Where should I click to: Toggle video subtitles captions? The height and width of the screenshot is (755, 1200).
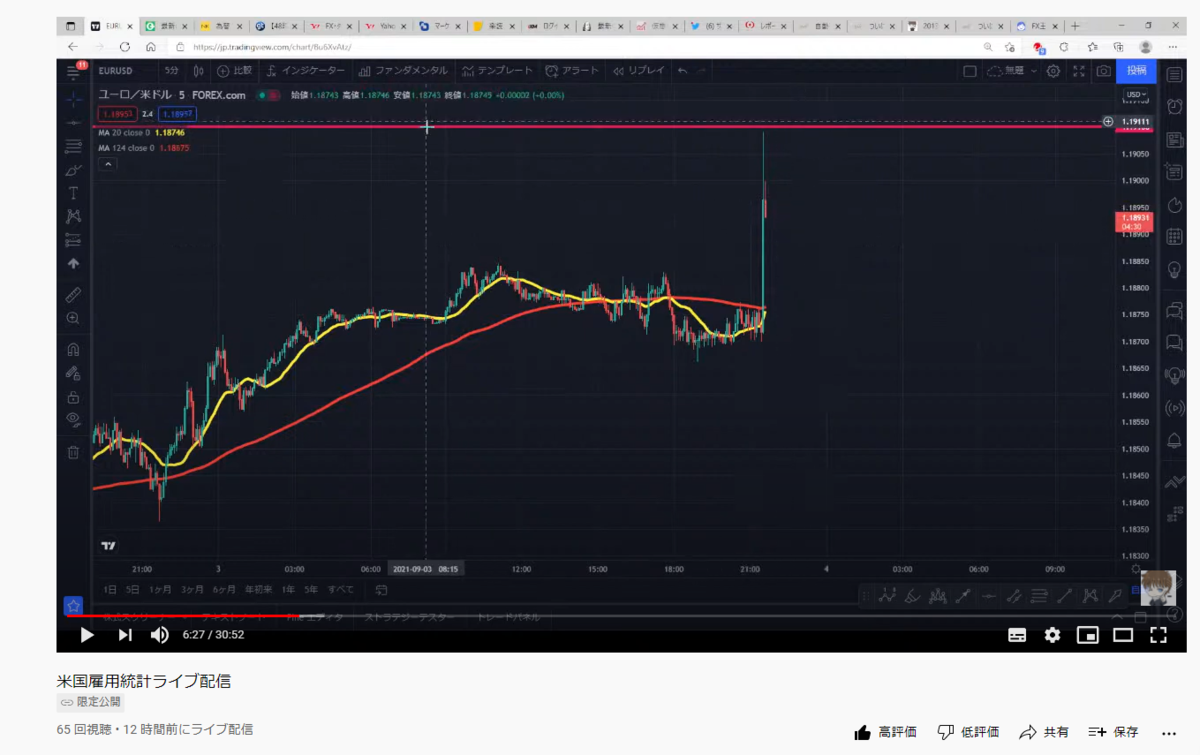point(1017,634)
